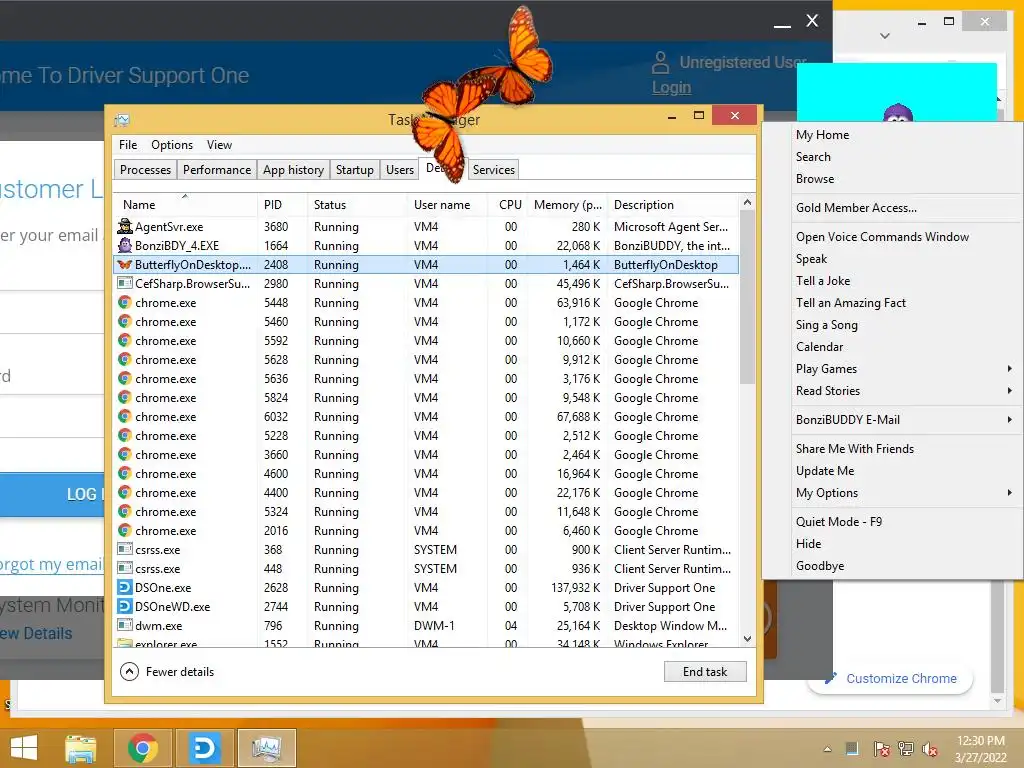
Task: Select the explorer.exe process row
Action: 426,643
